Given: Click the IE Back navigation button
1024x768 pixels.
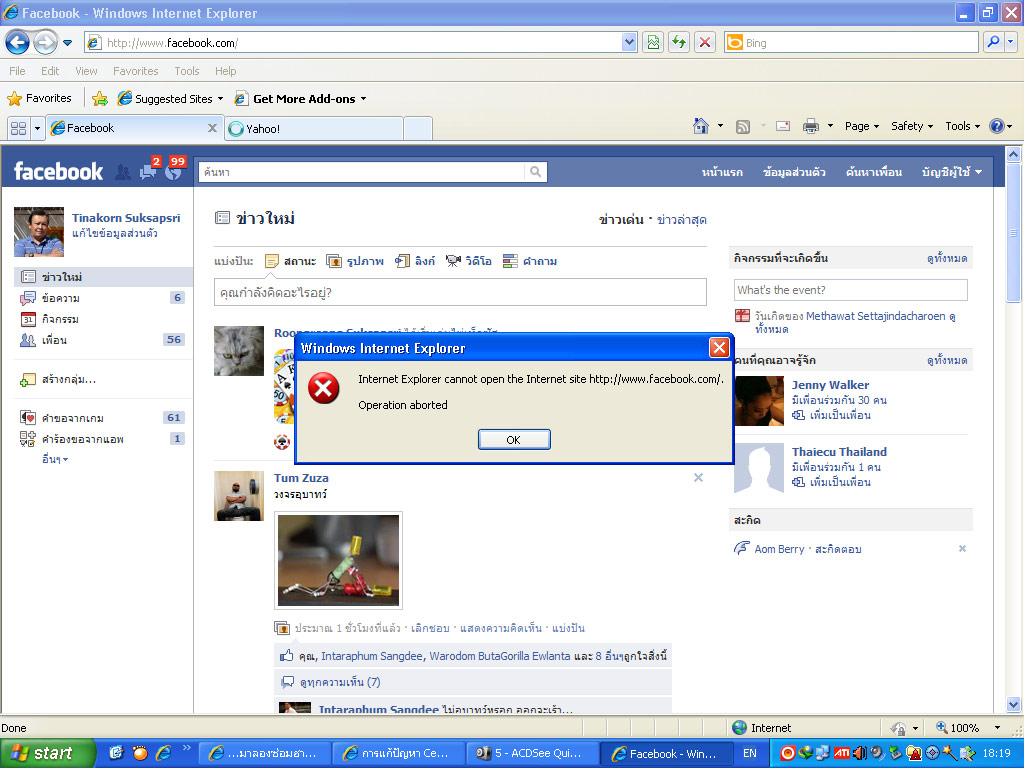Looking at the screenshot, I should [17, 43].
